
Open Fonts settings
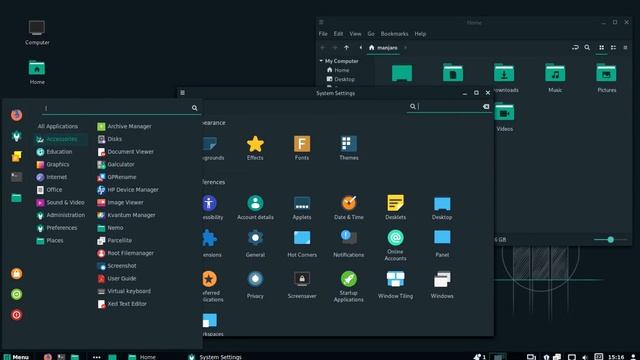(x=302, y=148)
